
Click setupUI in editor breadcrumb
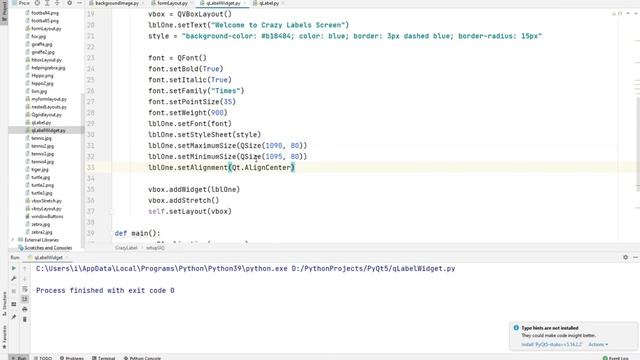[x=155, y=248]
